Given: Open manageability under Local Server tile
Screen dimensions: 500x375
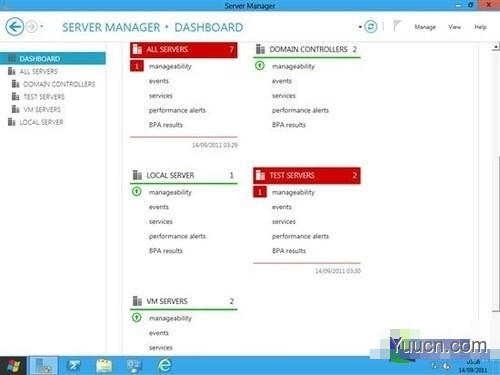Looking at the screenshot, I should (170, 192).
